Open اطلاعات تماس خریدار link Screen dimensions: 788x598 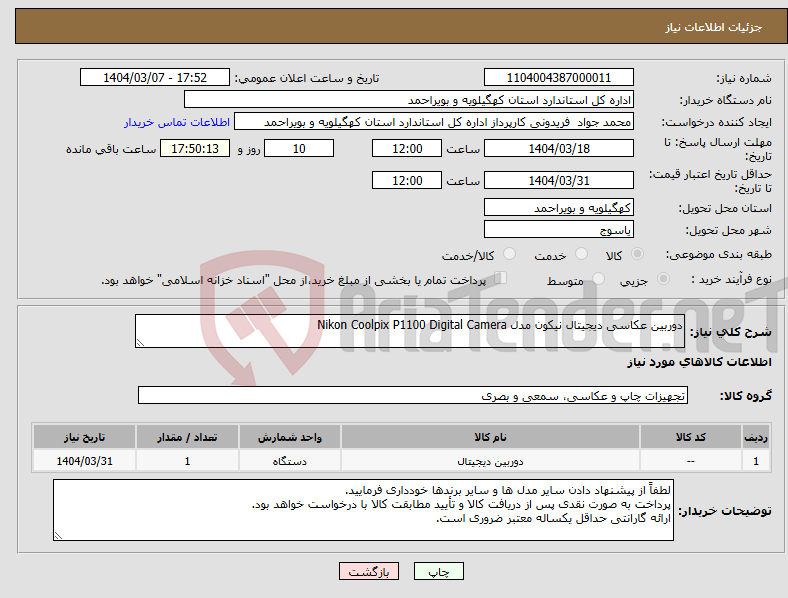177,122
